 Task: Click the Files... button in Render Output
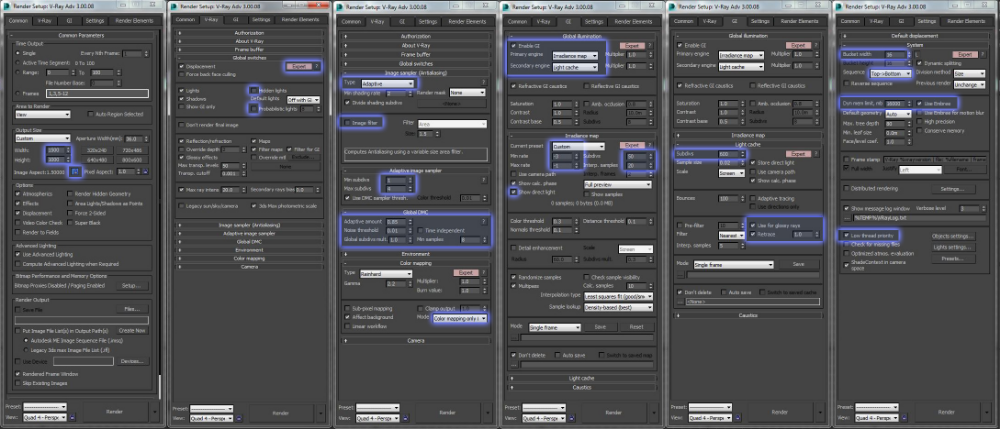(x=132, y=309)
